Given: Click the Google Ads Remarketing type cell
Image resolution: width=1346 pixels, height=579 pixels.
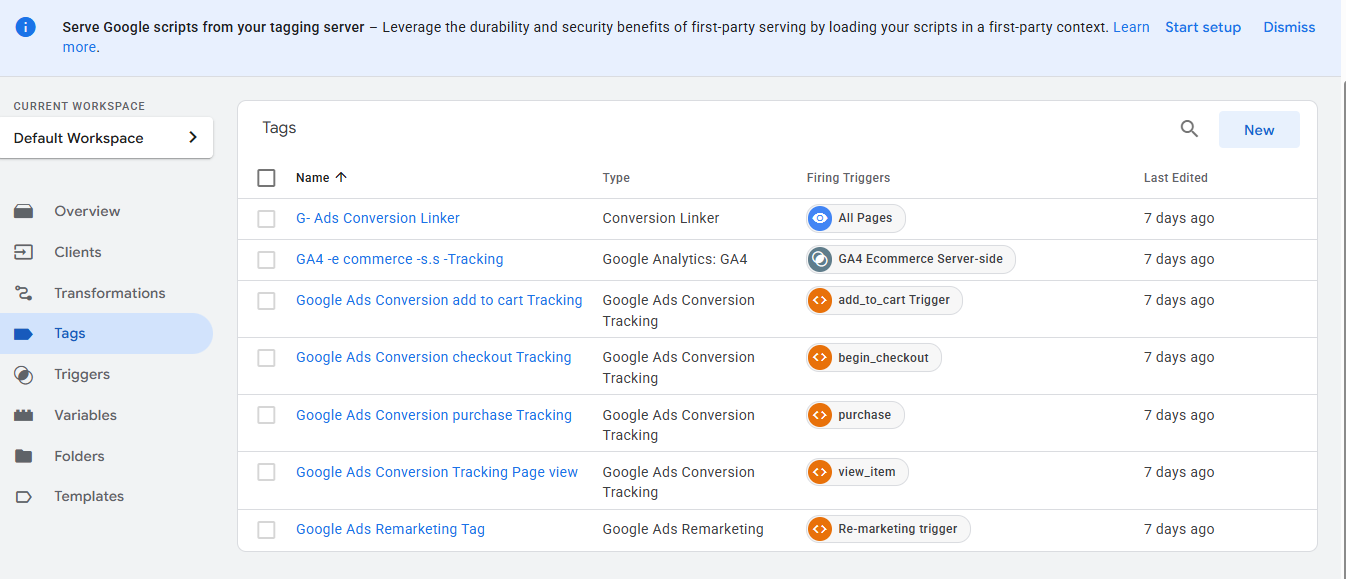Looking at the screenshot, I should pyautogui.click(x=683, y=529).
